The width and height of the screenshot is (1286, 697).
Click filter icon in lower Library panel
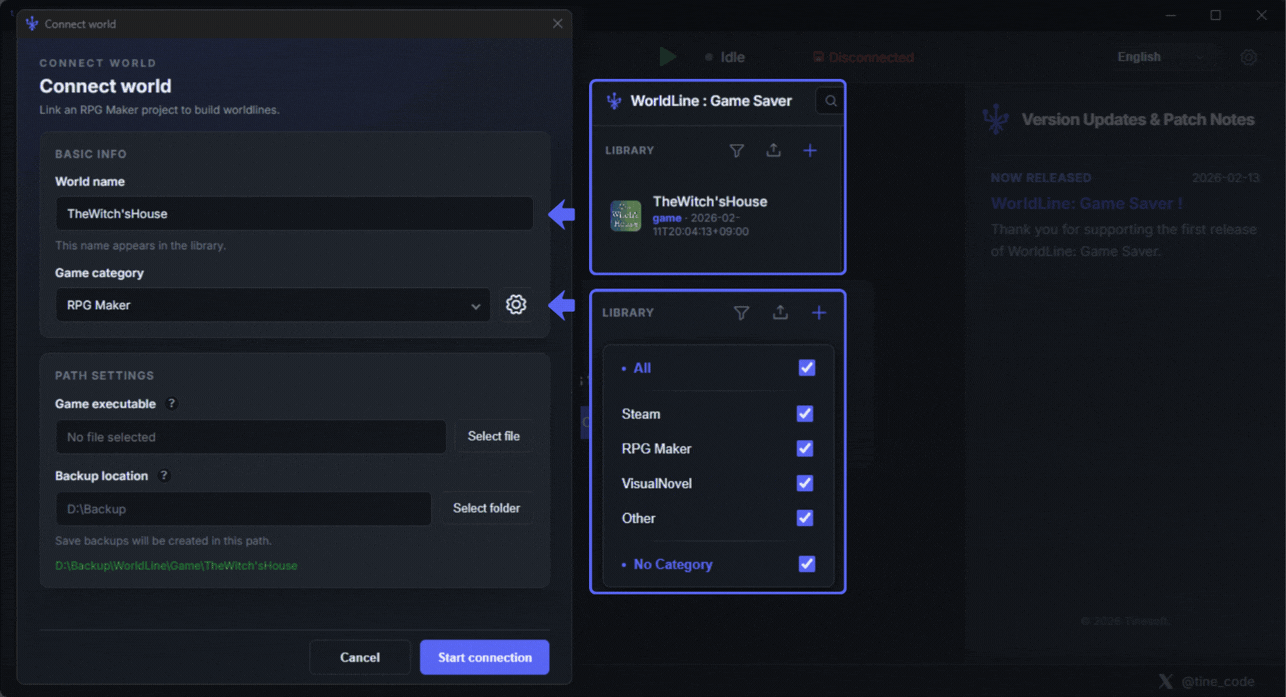742,313
